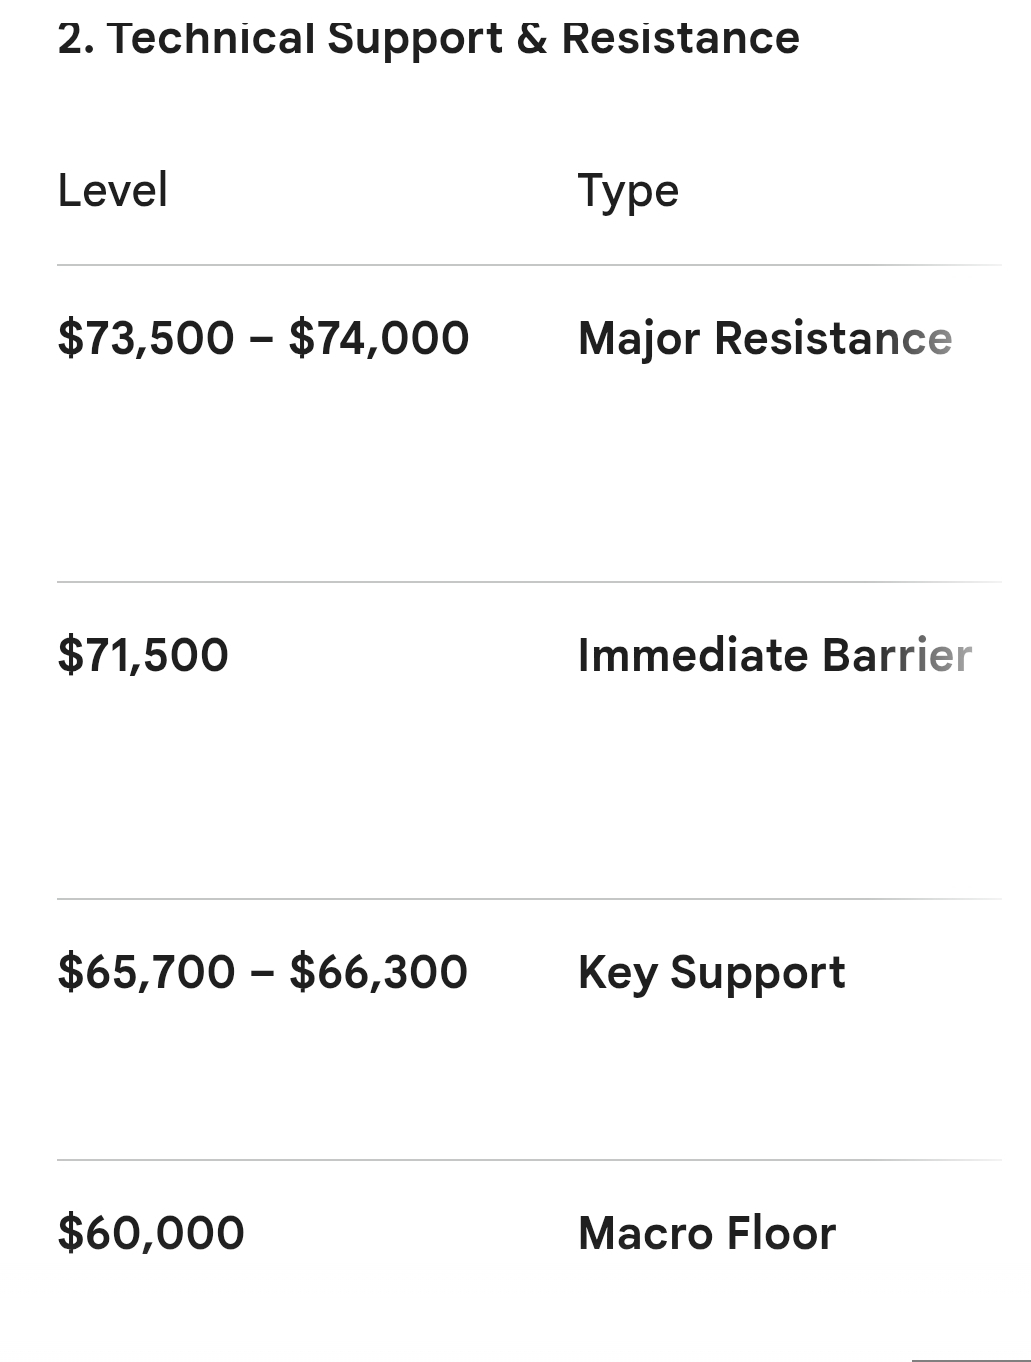Viewport: 1031px width, 1362px height.
Task: Click the Major Resistance type cell
Action: (x=765, y=339)
